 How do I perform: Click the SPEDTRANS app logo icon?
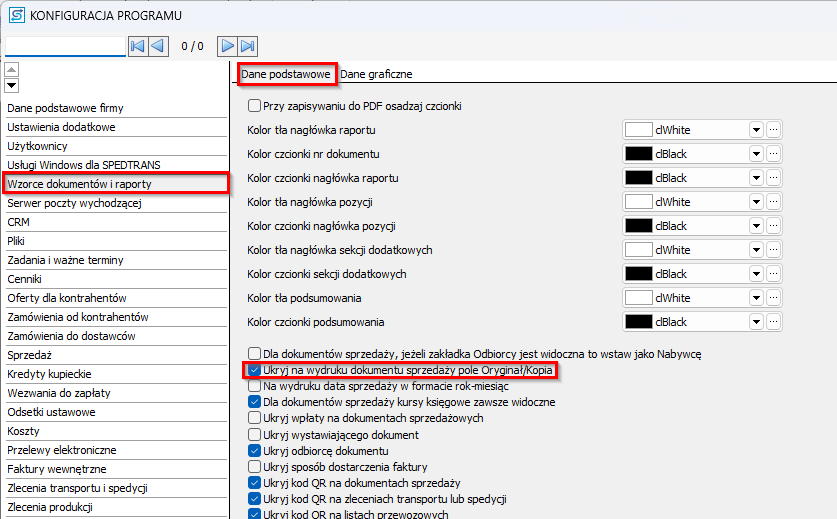click(17, 15)
